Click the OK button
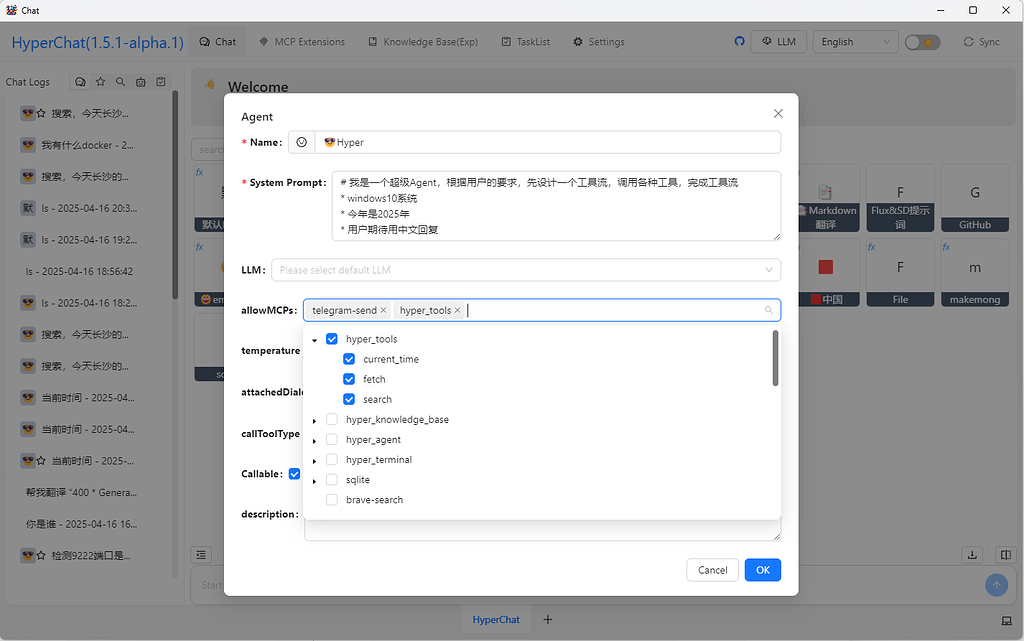 pyautogui.click(x=763, y=570)
